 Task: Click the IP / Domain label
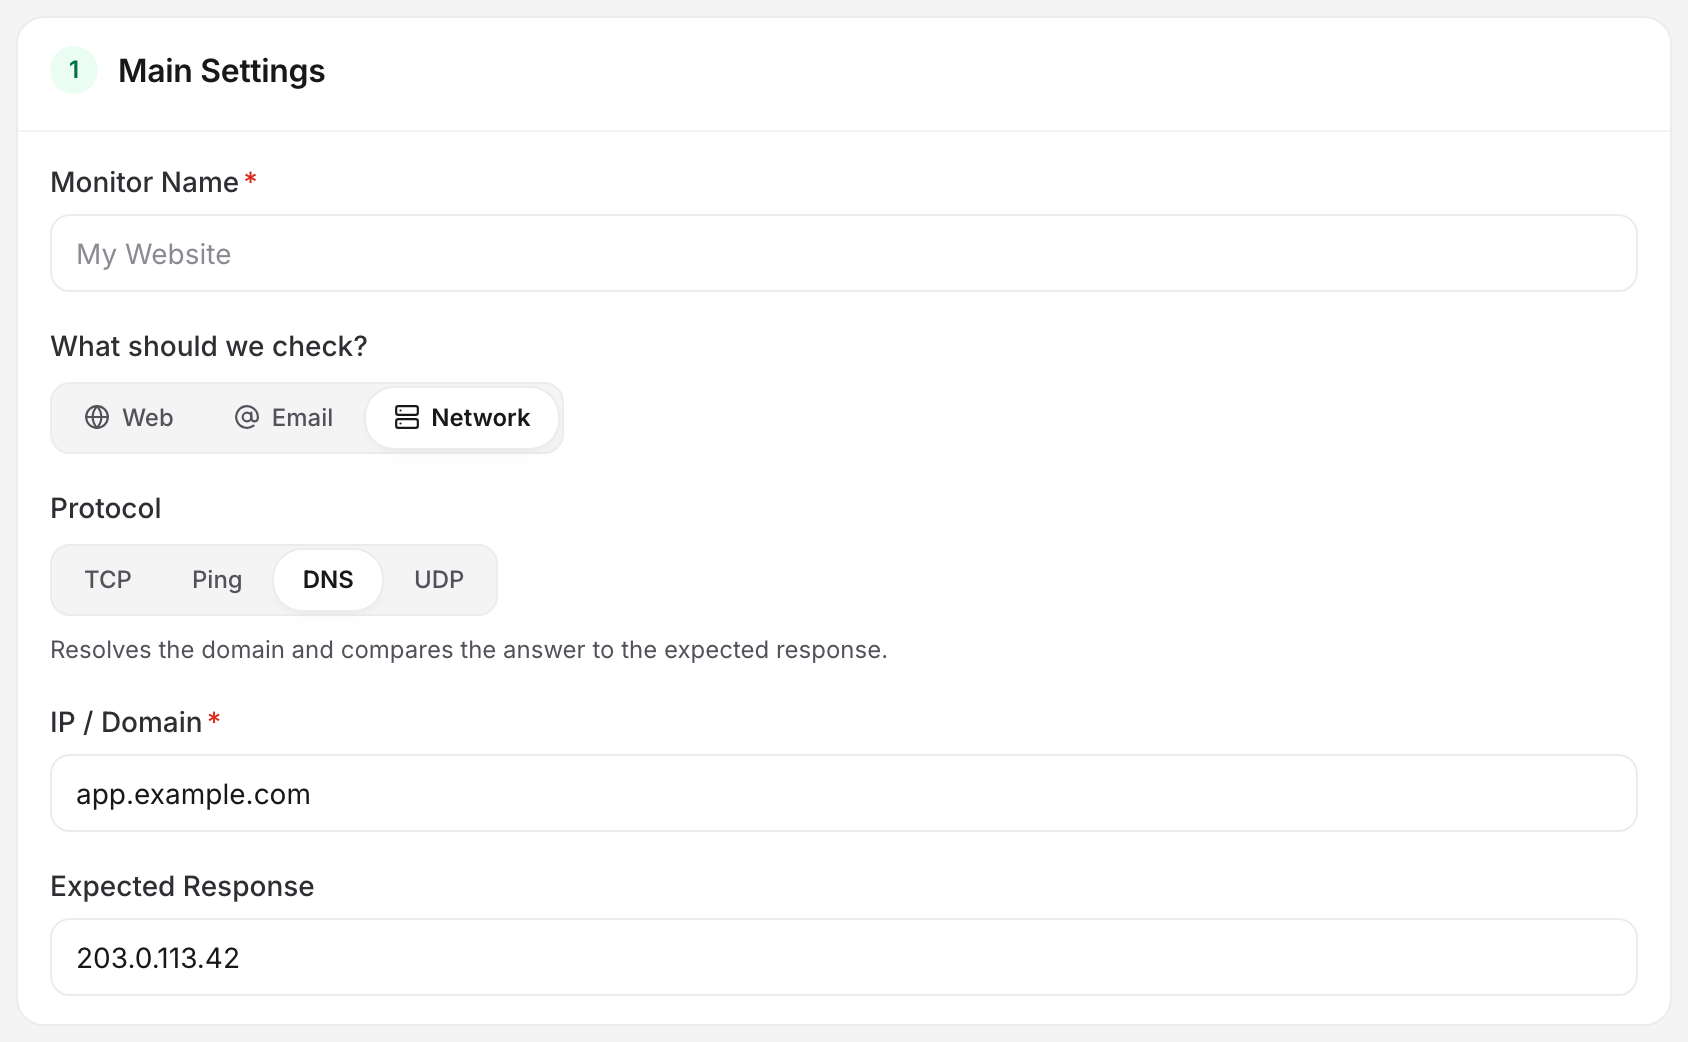127,722
